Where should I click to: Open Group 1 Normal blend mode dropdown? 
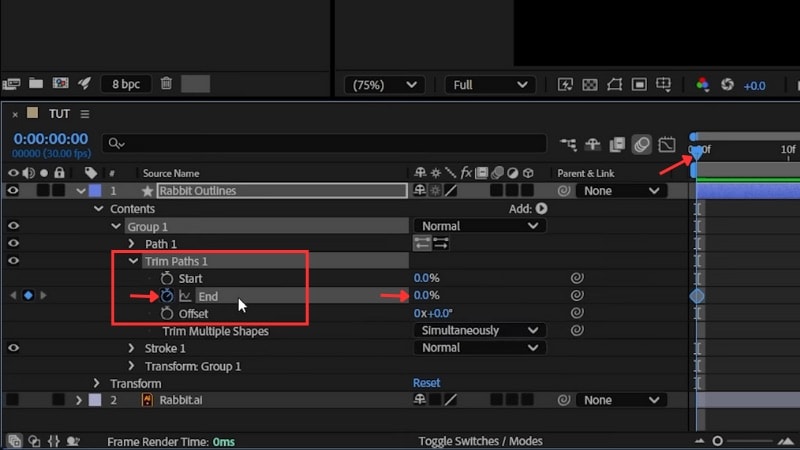point(480,226)
